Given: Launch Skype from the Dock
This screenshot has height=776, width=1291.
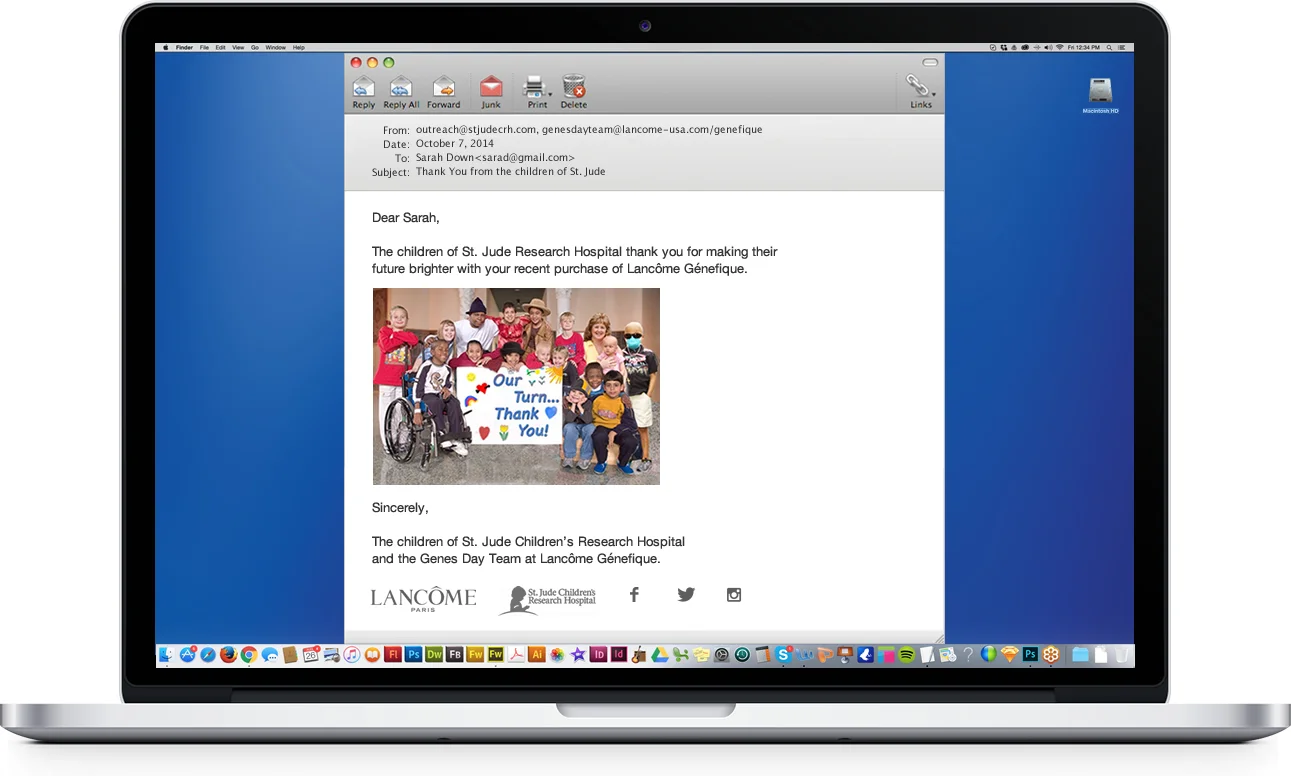Looking at the screenshot, I should (x=783, y=654).
